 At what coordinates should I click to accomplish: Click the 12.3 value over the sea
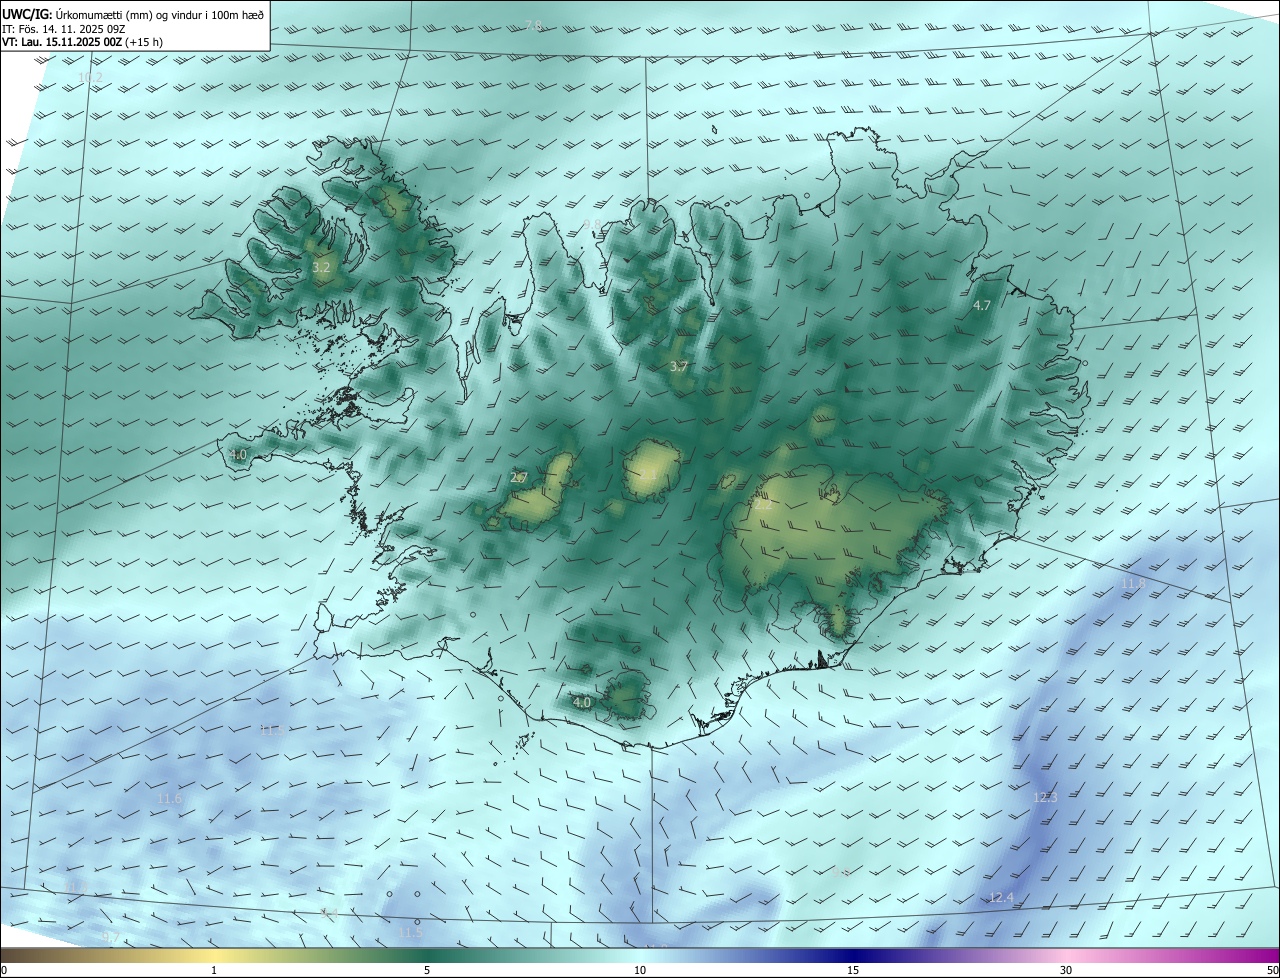click(x=1045, y=798)
